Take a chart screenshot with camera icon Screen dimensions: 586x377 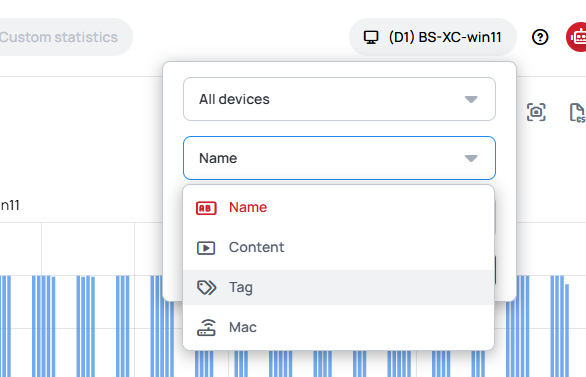coord(536,112)
